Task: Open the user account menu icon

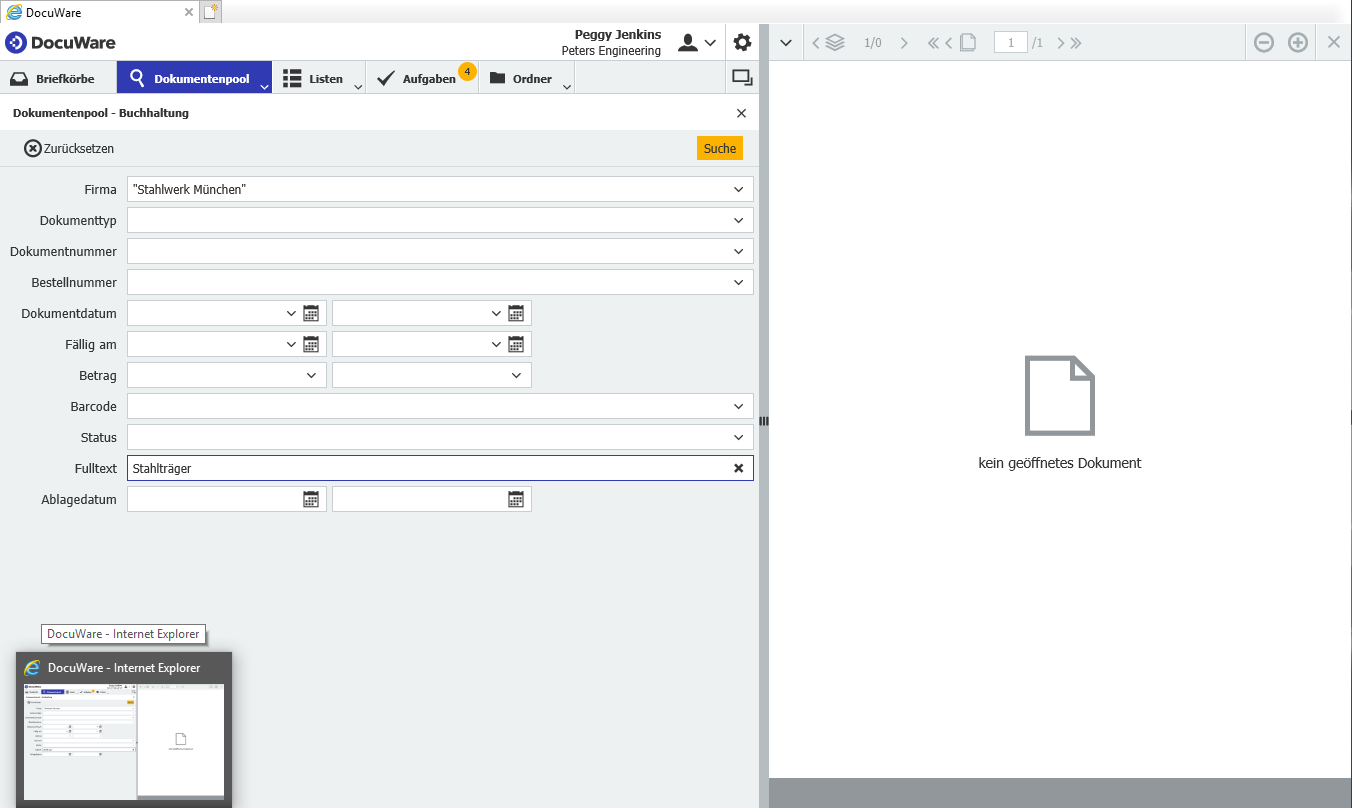Action: tap(689, 43)
